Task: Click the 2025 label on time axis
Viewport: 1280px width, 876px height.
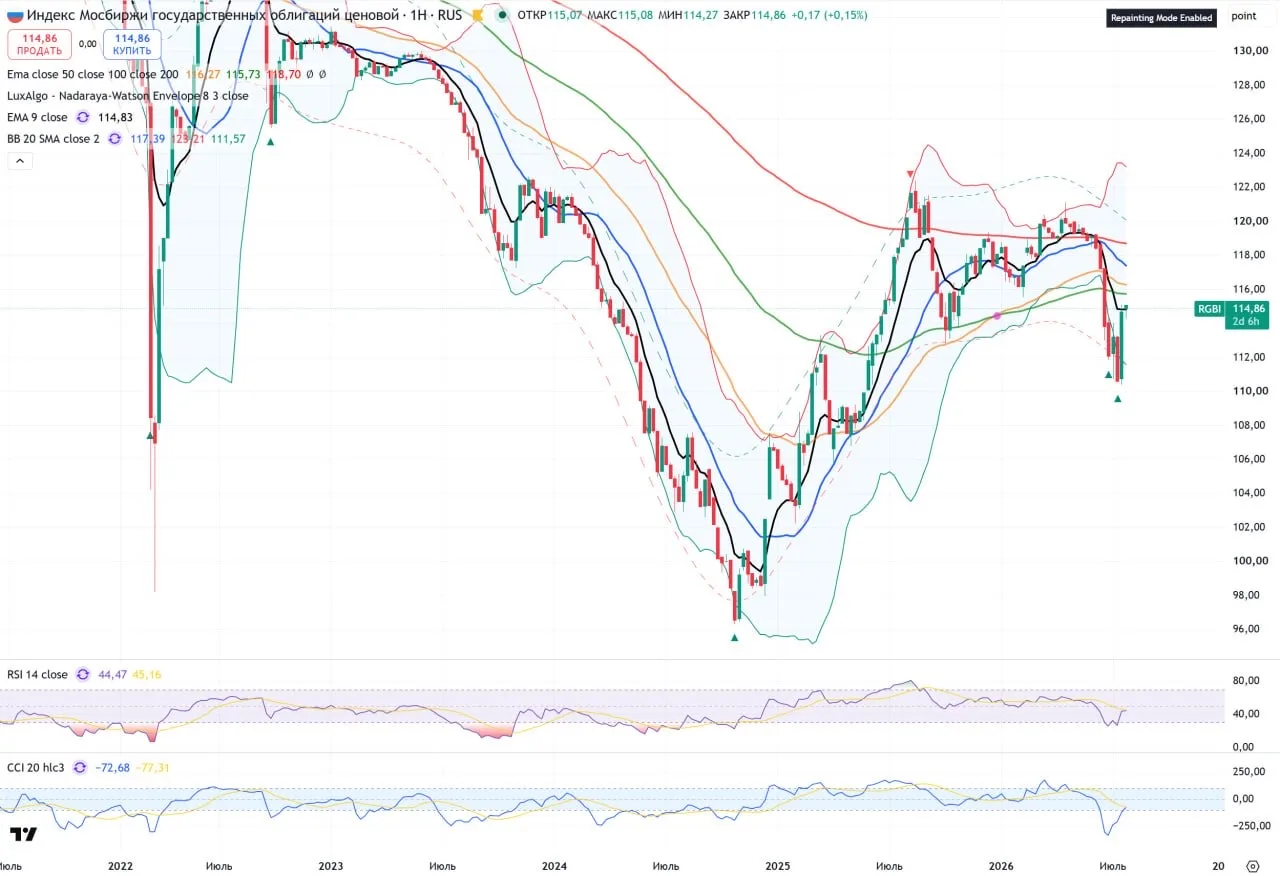Action: pos(778,866)
